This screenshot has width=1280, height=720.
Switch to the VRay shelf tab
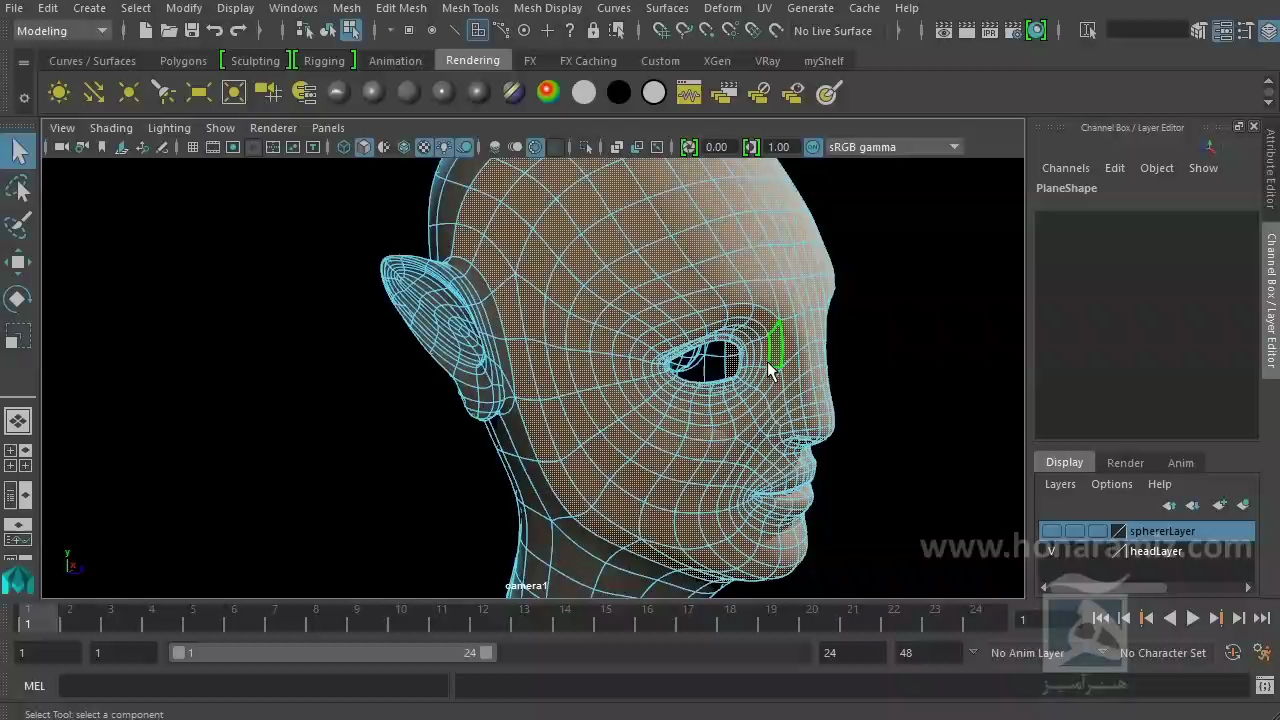[767, 61]
